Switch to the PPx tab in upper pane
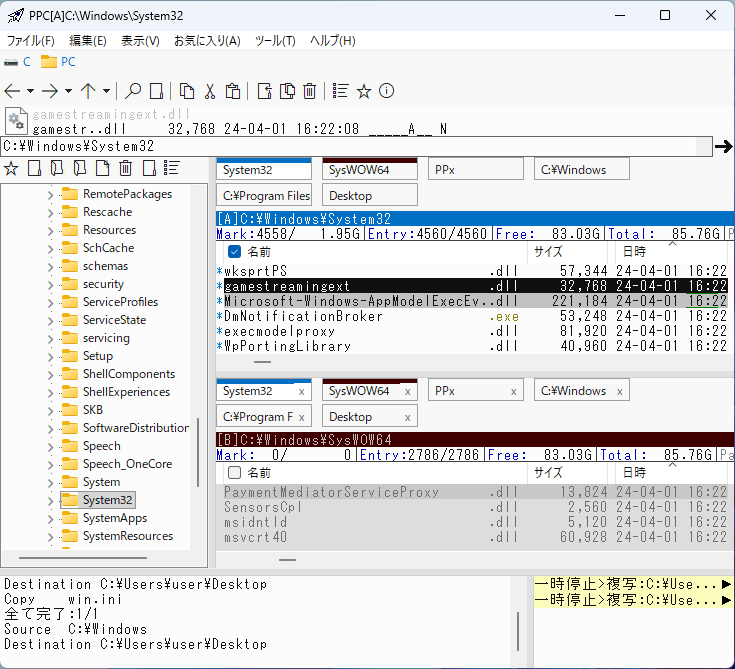This screenshot has width=735, height=669. (476, 170)
